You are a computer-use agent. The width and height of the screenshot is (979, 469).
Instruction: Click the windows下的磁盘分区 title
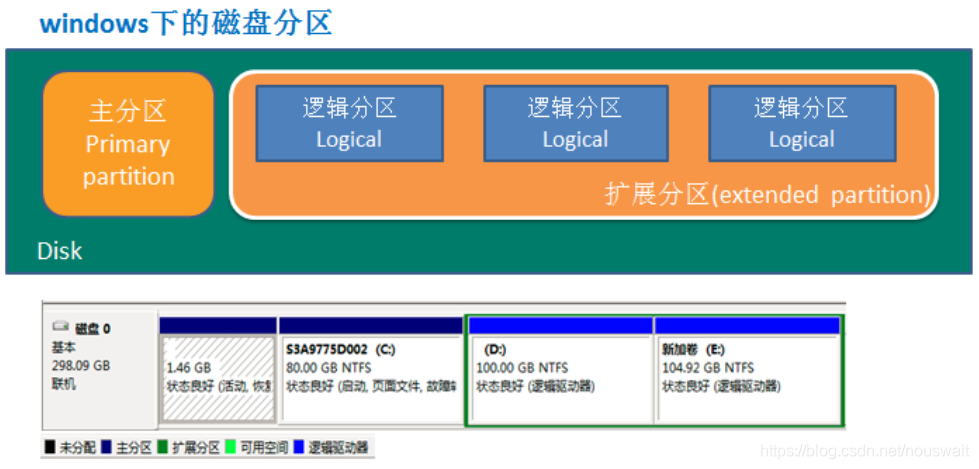[x=185, y=23]
